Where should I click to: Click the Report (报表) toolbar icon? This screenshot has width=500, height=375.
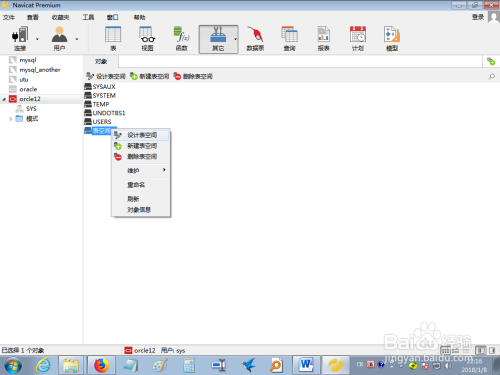coord(324,38)
